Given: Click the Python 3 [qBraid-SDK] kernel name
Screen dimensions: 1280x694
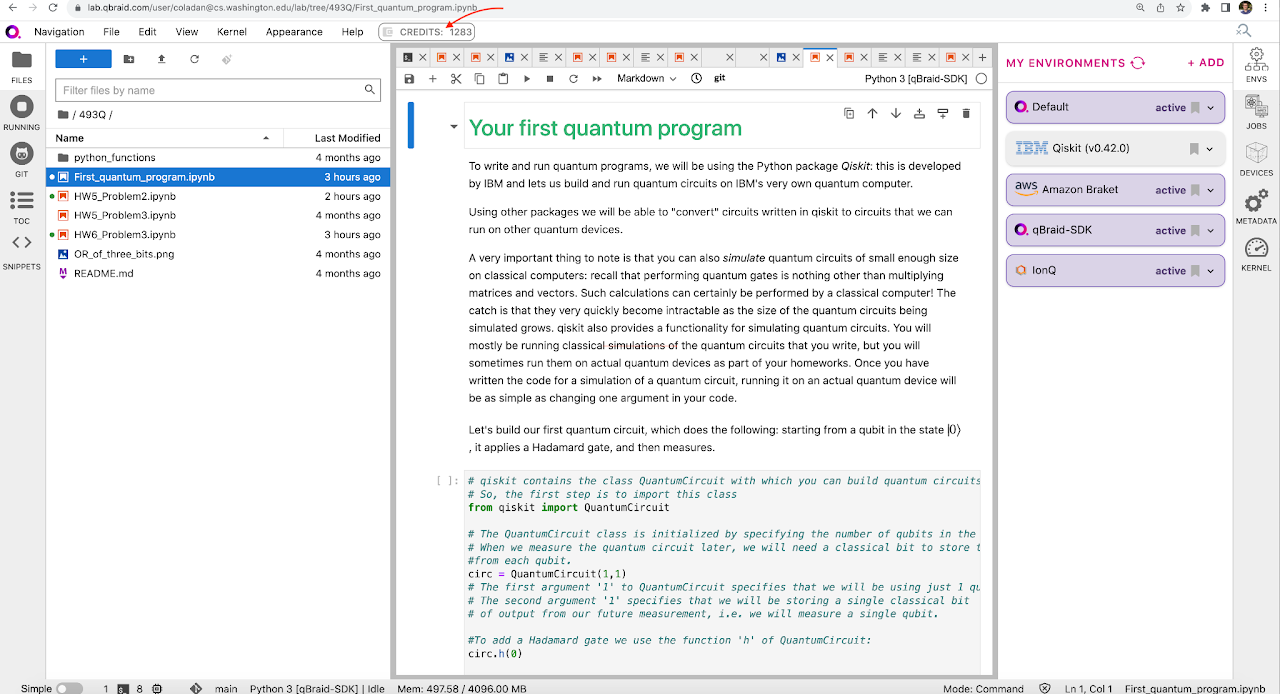Looking at the screenshot, I should (x=915, y=78).
